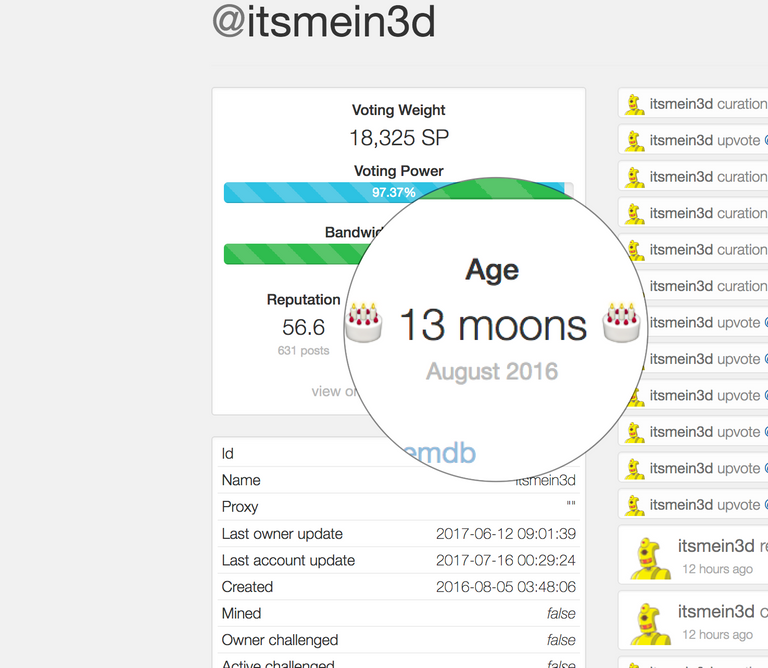Click the Voting Weight 18,325 SP value

[399, 138]
